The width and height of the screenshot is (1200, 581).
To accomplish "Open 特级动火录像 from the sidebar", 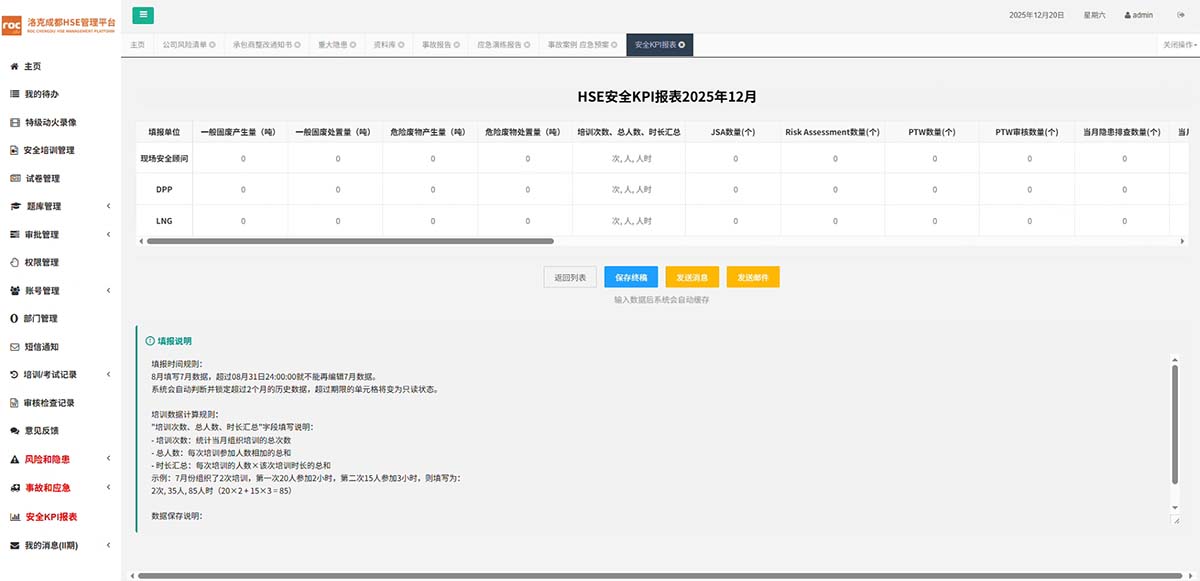I will (x=50, y=122).
